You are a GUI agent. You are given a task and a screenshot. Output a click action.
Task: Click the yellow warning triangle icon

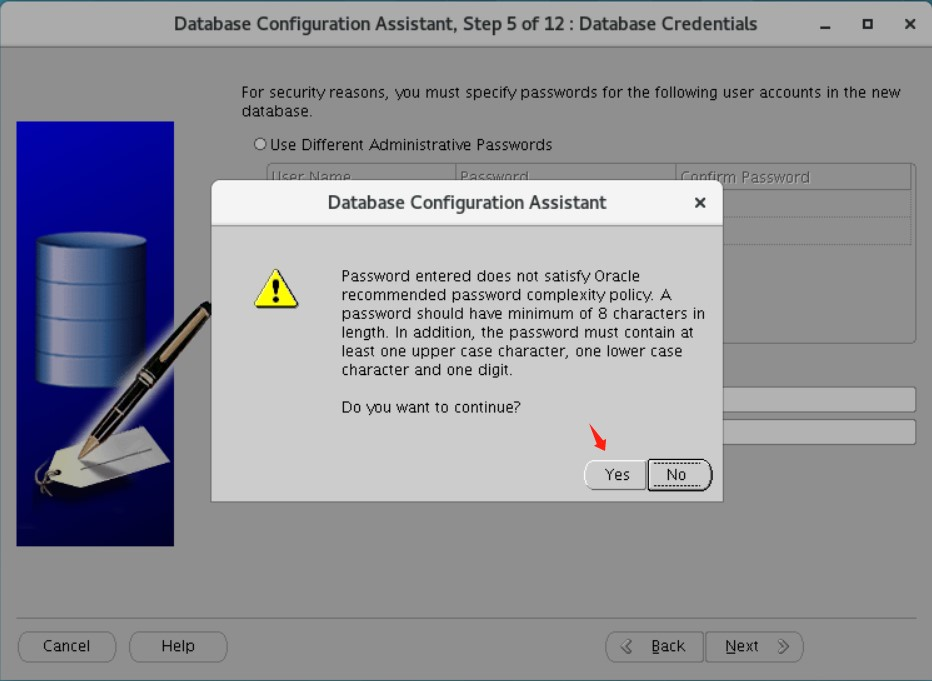tap(276, 289)
